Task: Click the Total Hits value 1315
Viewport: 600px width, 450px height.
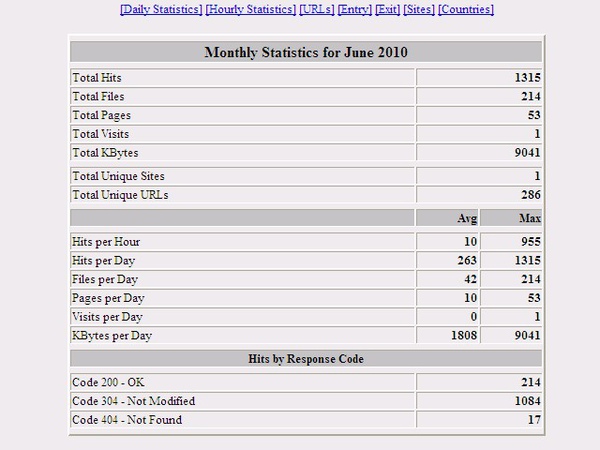Action: 527,78
